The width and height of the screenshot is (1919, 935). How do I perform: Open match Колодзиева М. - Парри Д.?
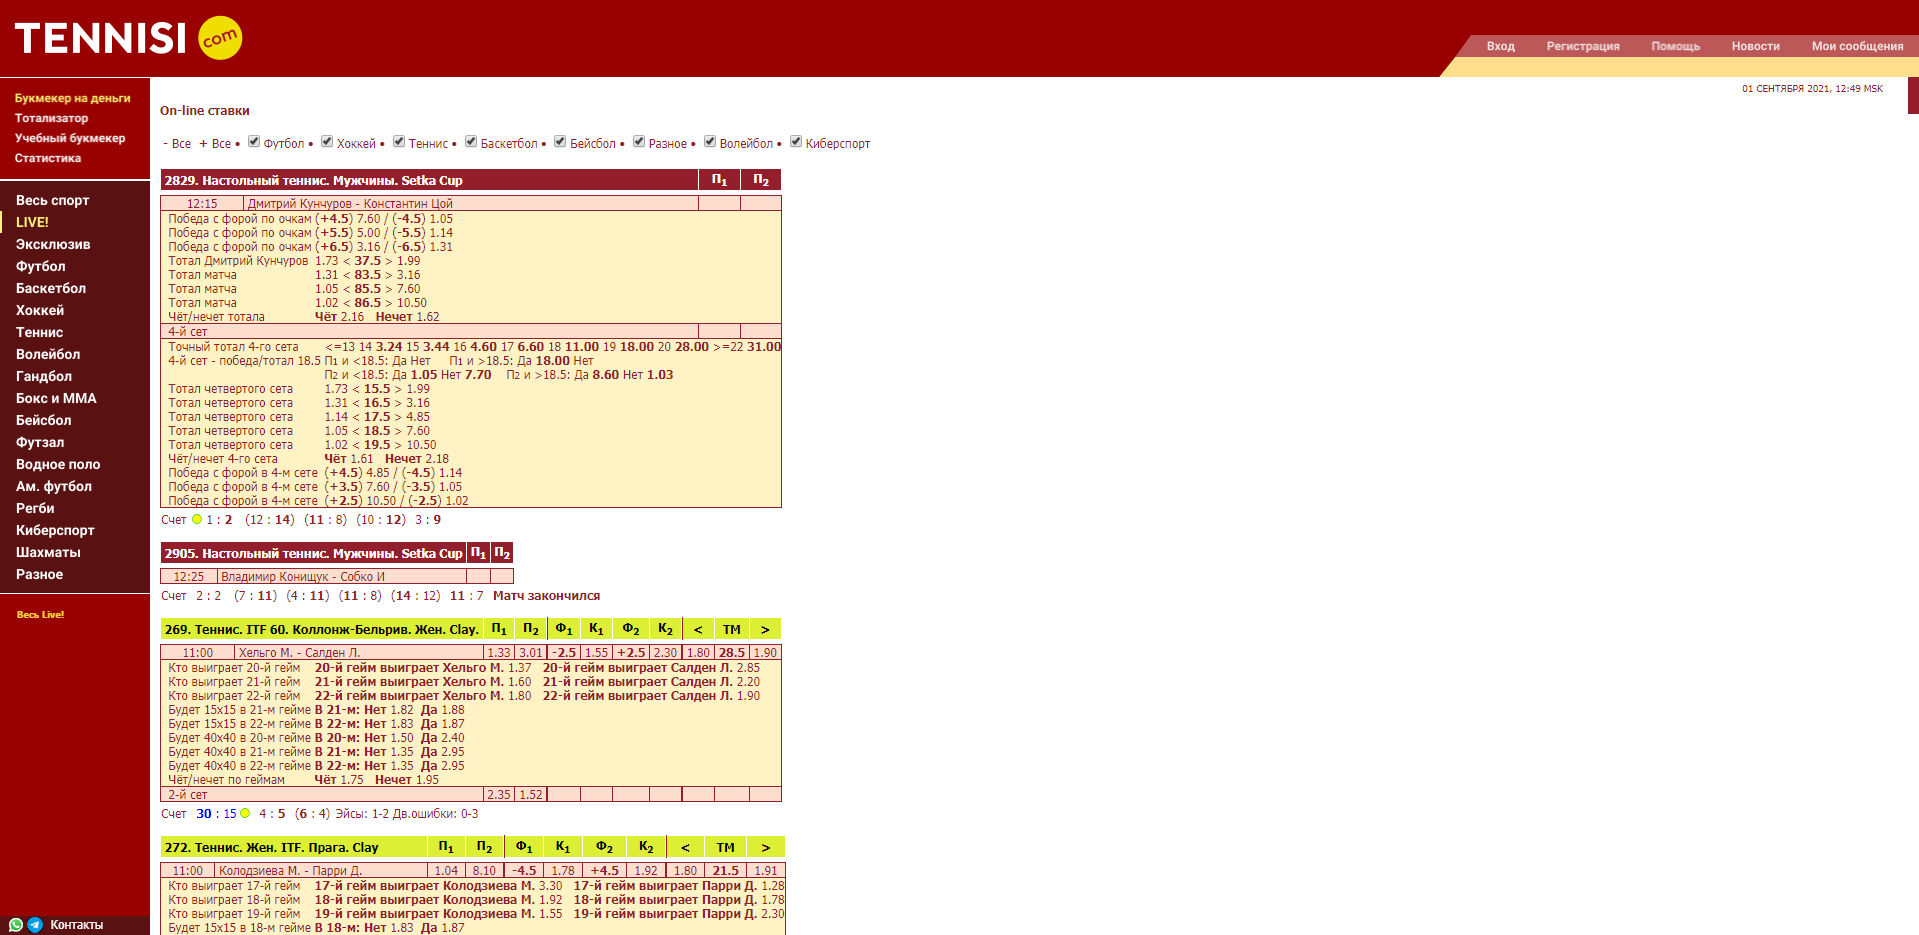291,871
